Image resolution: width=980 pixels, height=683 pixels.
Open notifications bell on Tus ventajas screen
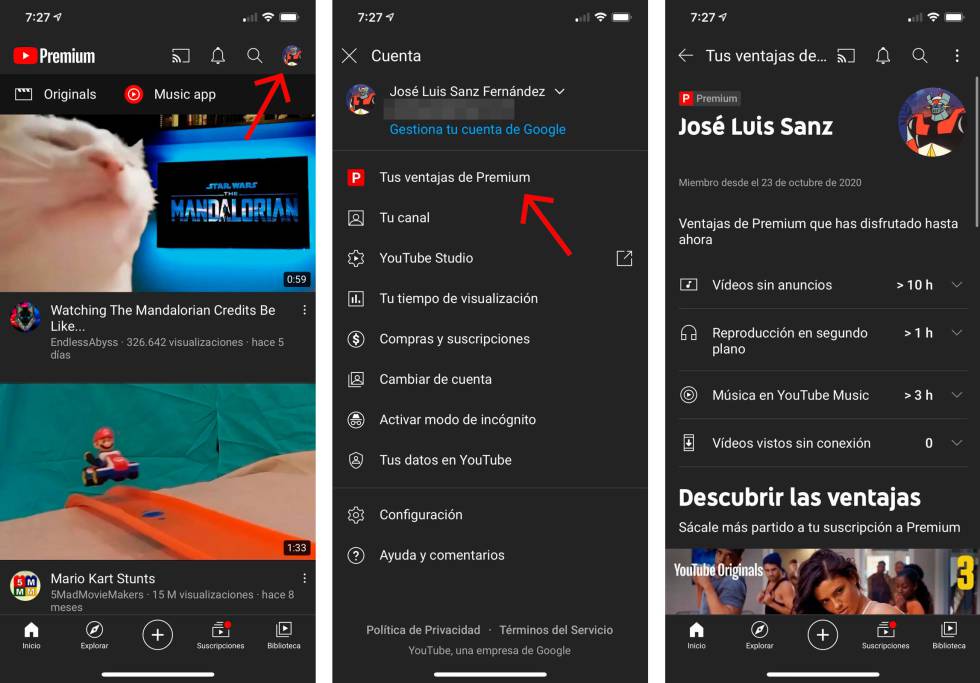pos(882,56)
